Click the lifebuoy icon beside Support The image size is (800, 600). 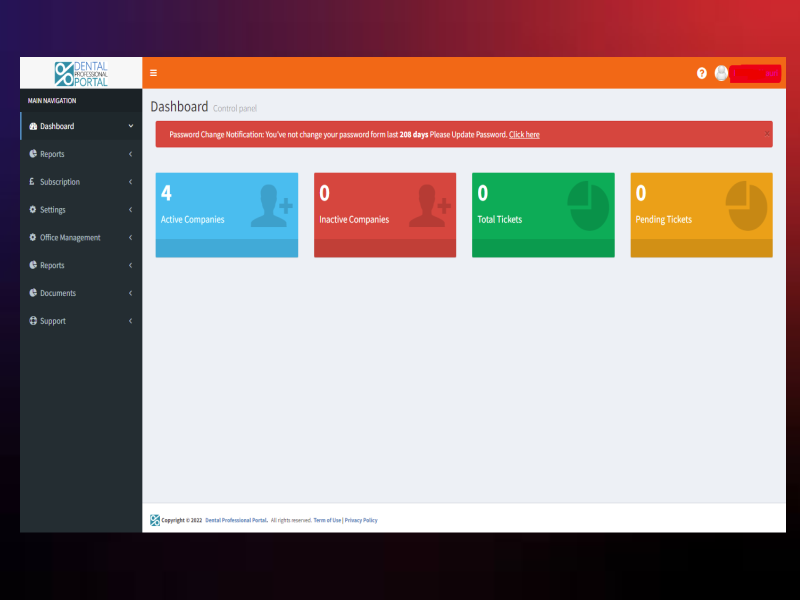(33, 321)
